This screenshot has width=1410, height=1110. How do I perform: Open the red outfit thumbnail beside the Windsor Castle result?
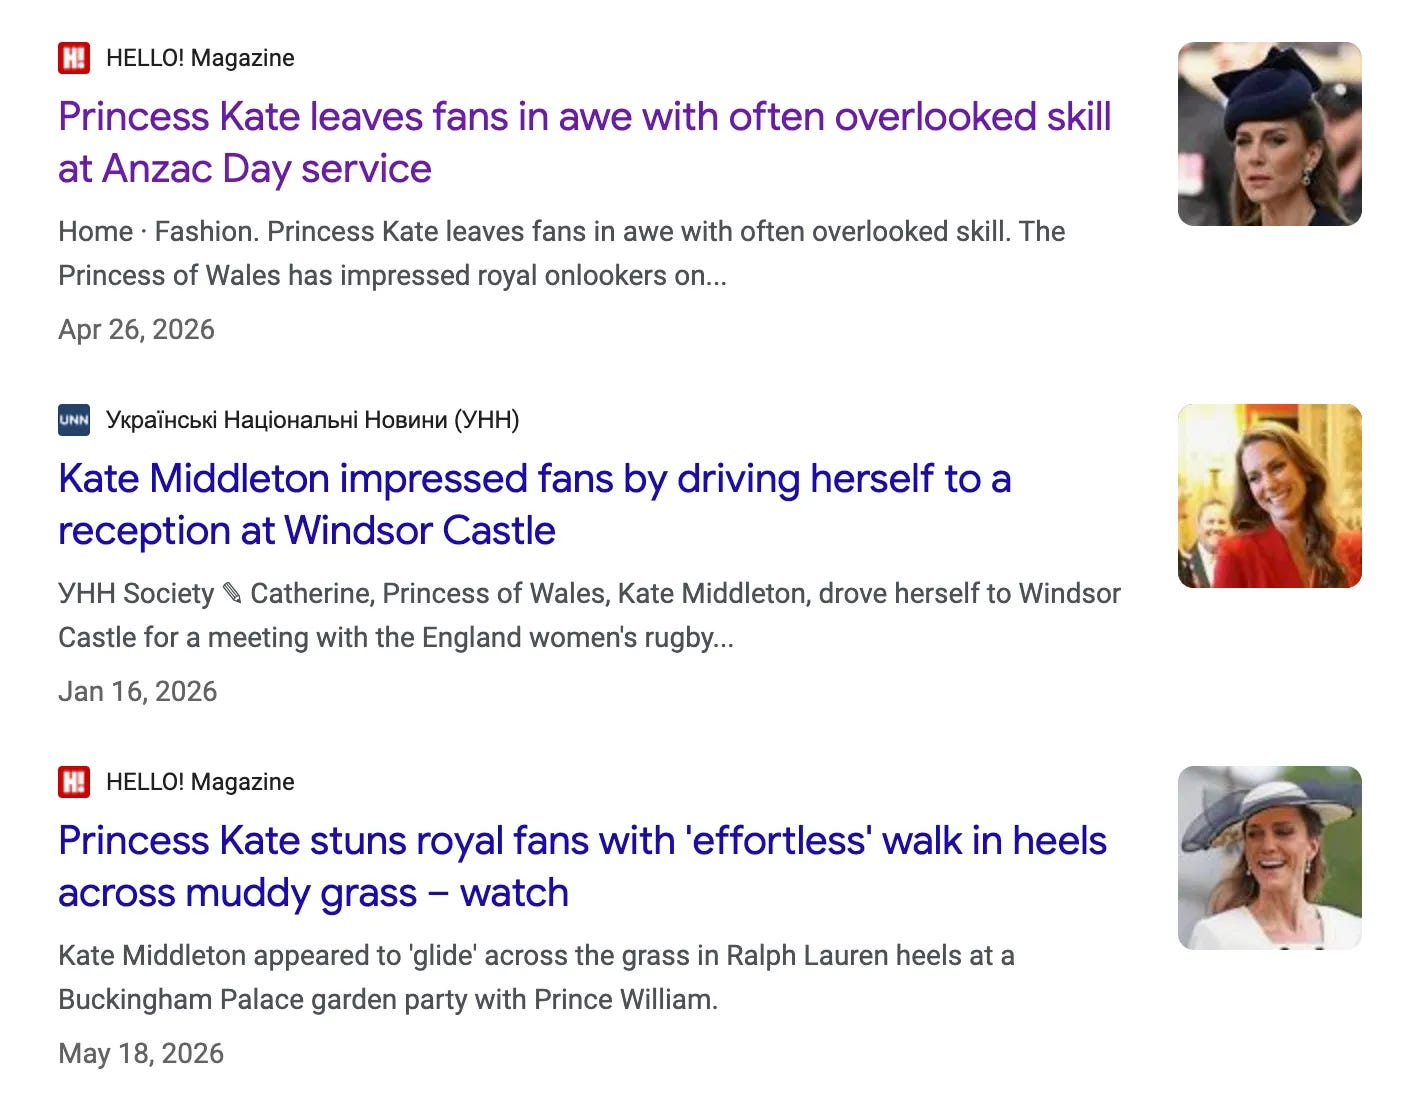click(1270, 496)
